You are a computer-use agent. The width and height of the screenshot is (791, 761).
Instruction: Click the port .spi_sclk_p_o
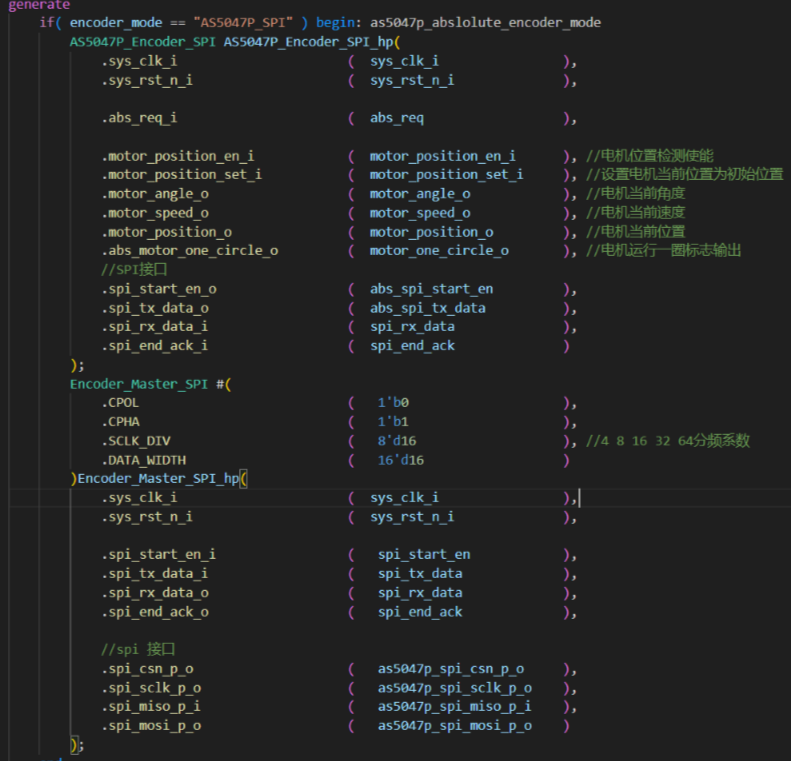click(x=151, y=688)
